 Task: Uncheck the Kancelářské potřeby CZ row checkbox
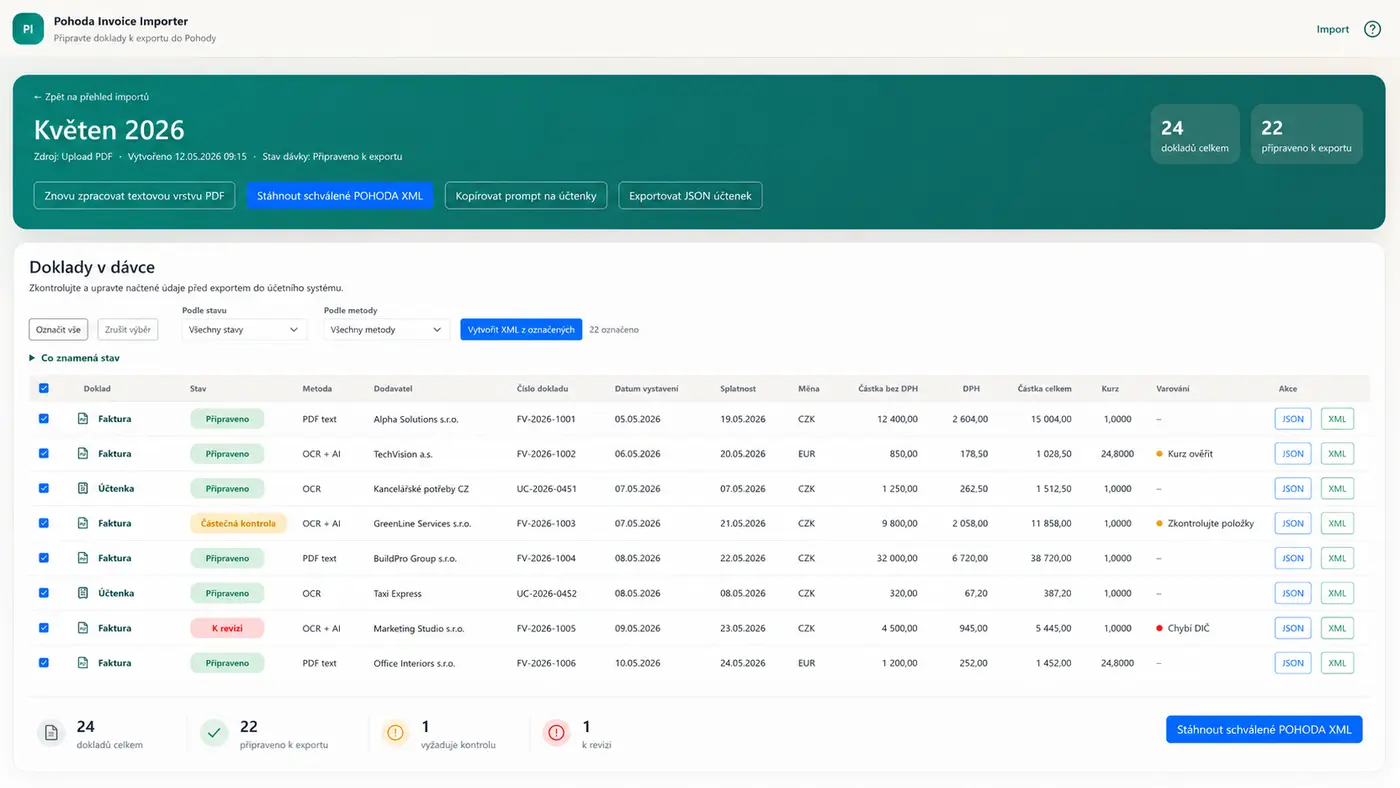pyautogui.click(x=43, y=489)
